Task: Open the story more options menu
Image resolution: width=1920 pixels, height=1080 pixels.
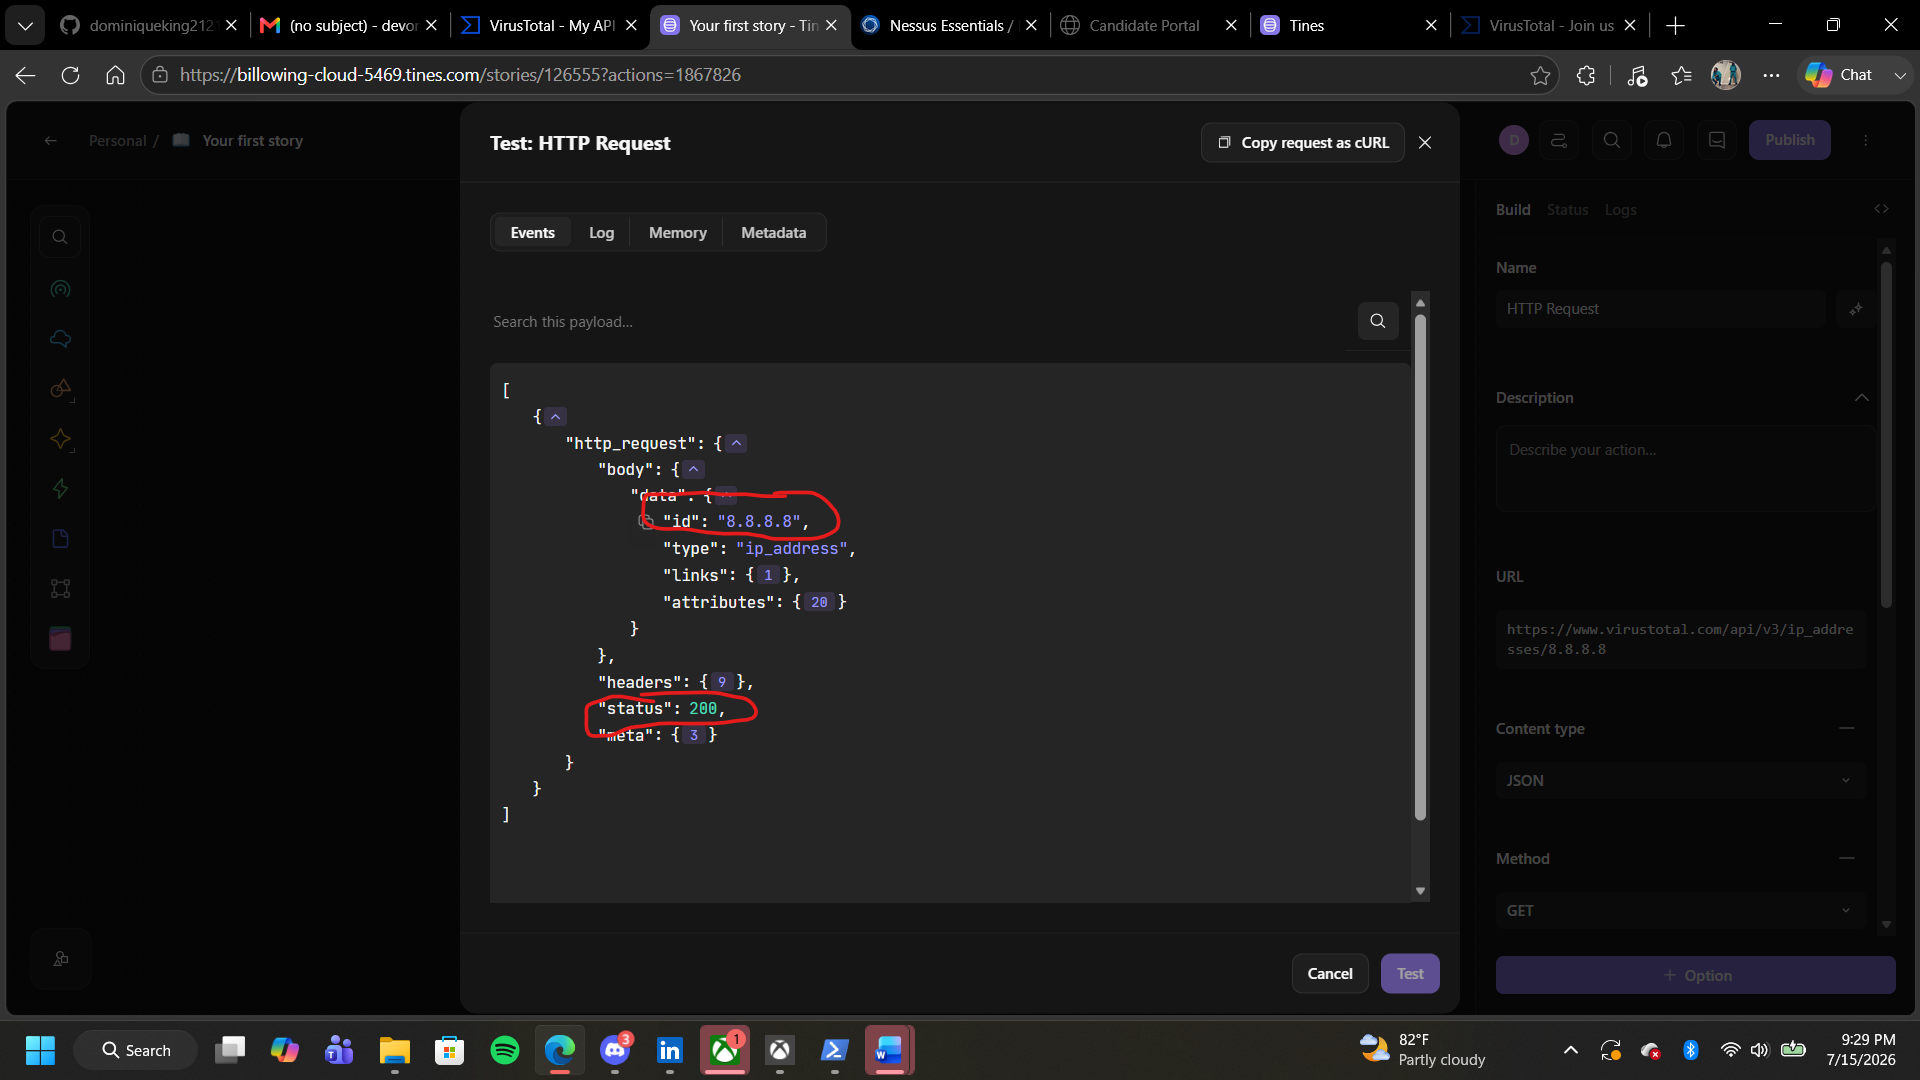Action: [1865, 140]
